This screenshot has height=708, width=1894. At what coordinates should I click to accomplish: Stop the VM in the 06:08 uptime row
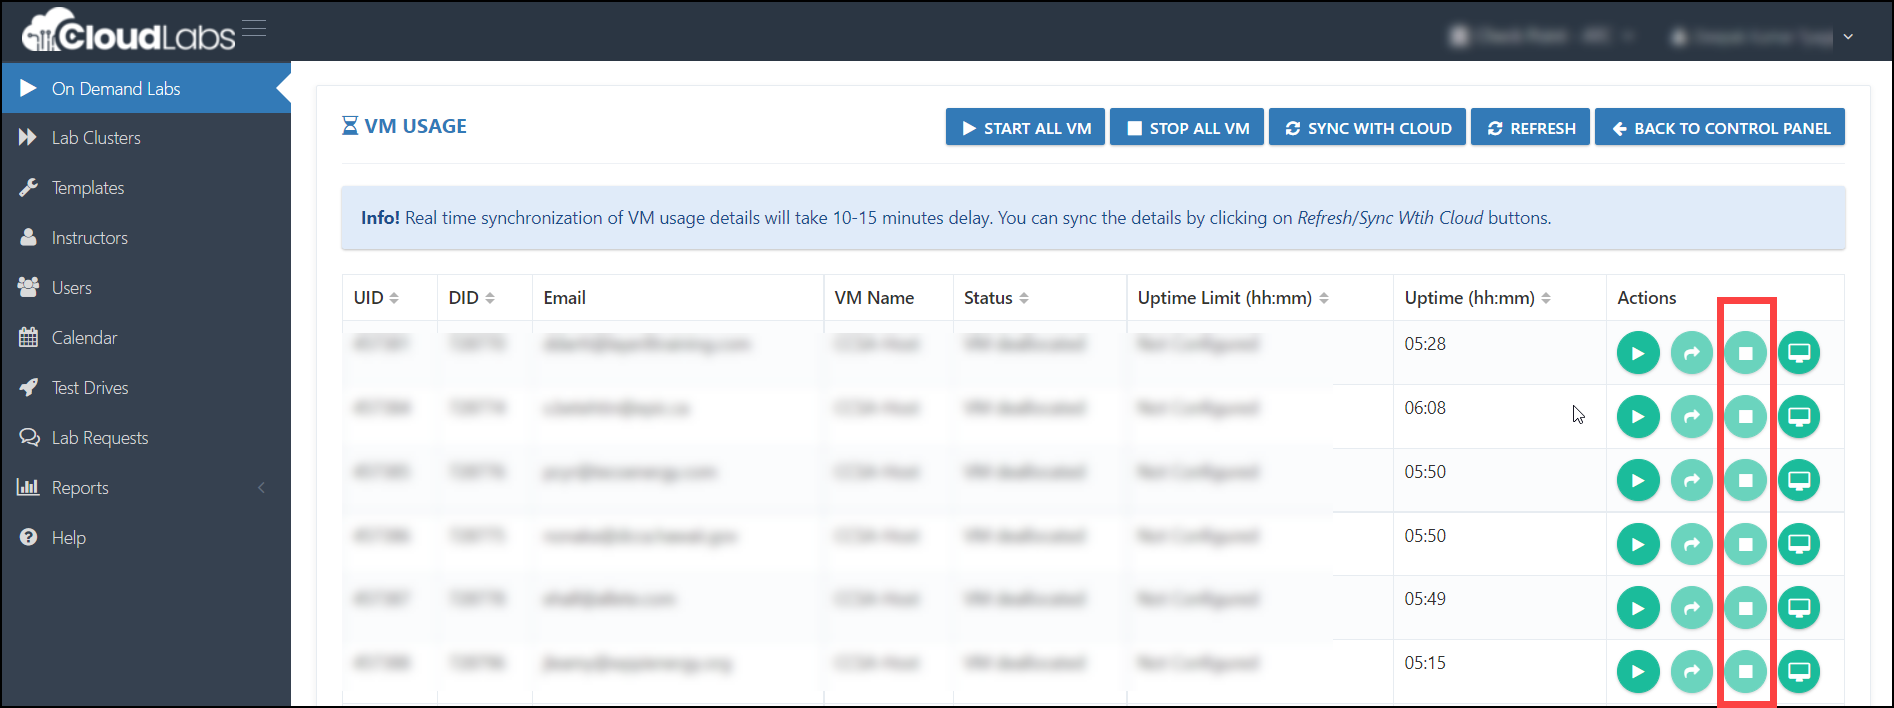click(x=1746, y=417)
